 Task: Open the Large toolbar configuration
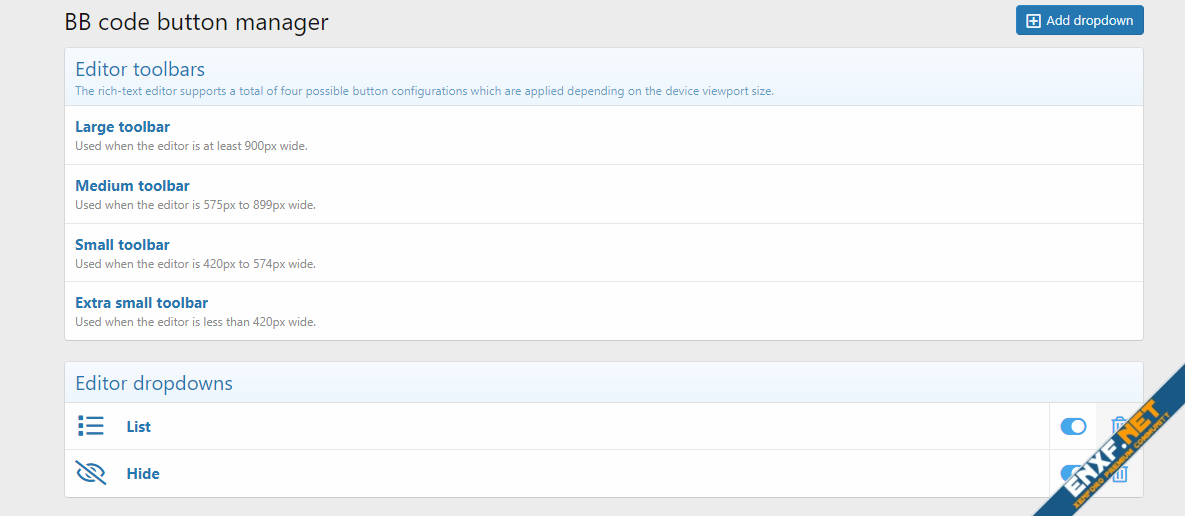pos(122,127)
